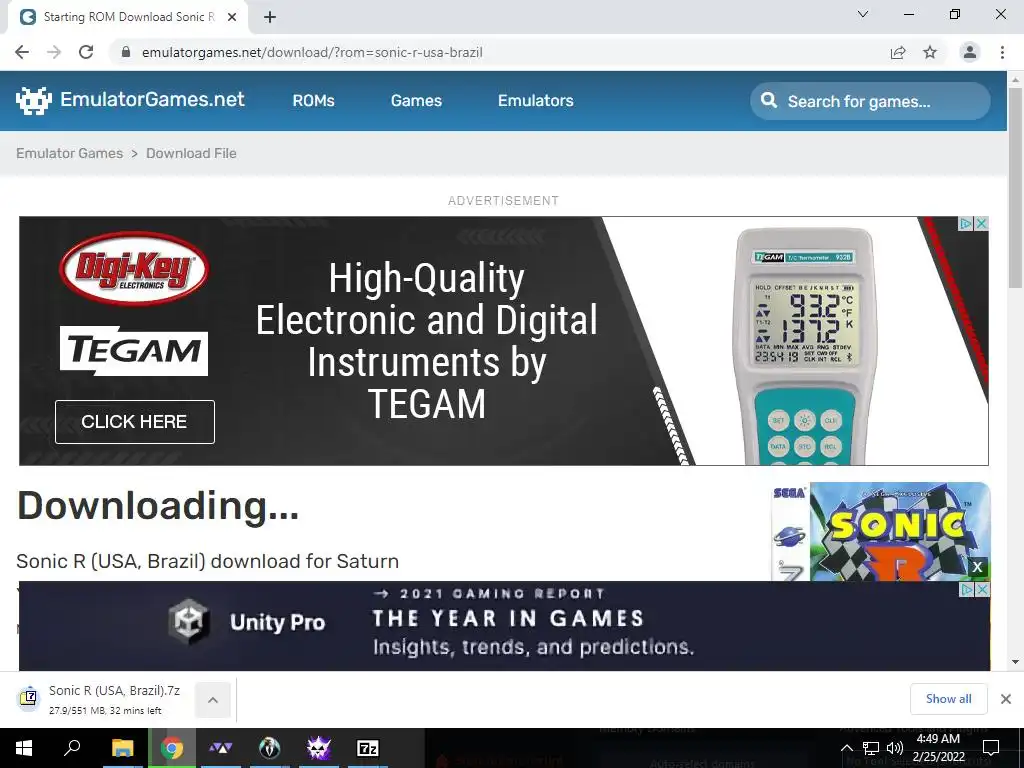Viewport: 1024px width, 768px height.
Task: Click the address bar URL
Action: coord(312,52)
